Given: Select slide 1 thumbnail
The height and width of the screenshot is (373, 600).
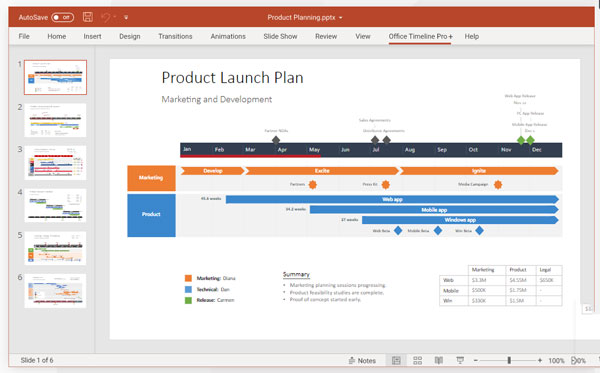Looking at the screenshot, I should [x=55, y=77].
